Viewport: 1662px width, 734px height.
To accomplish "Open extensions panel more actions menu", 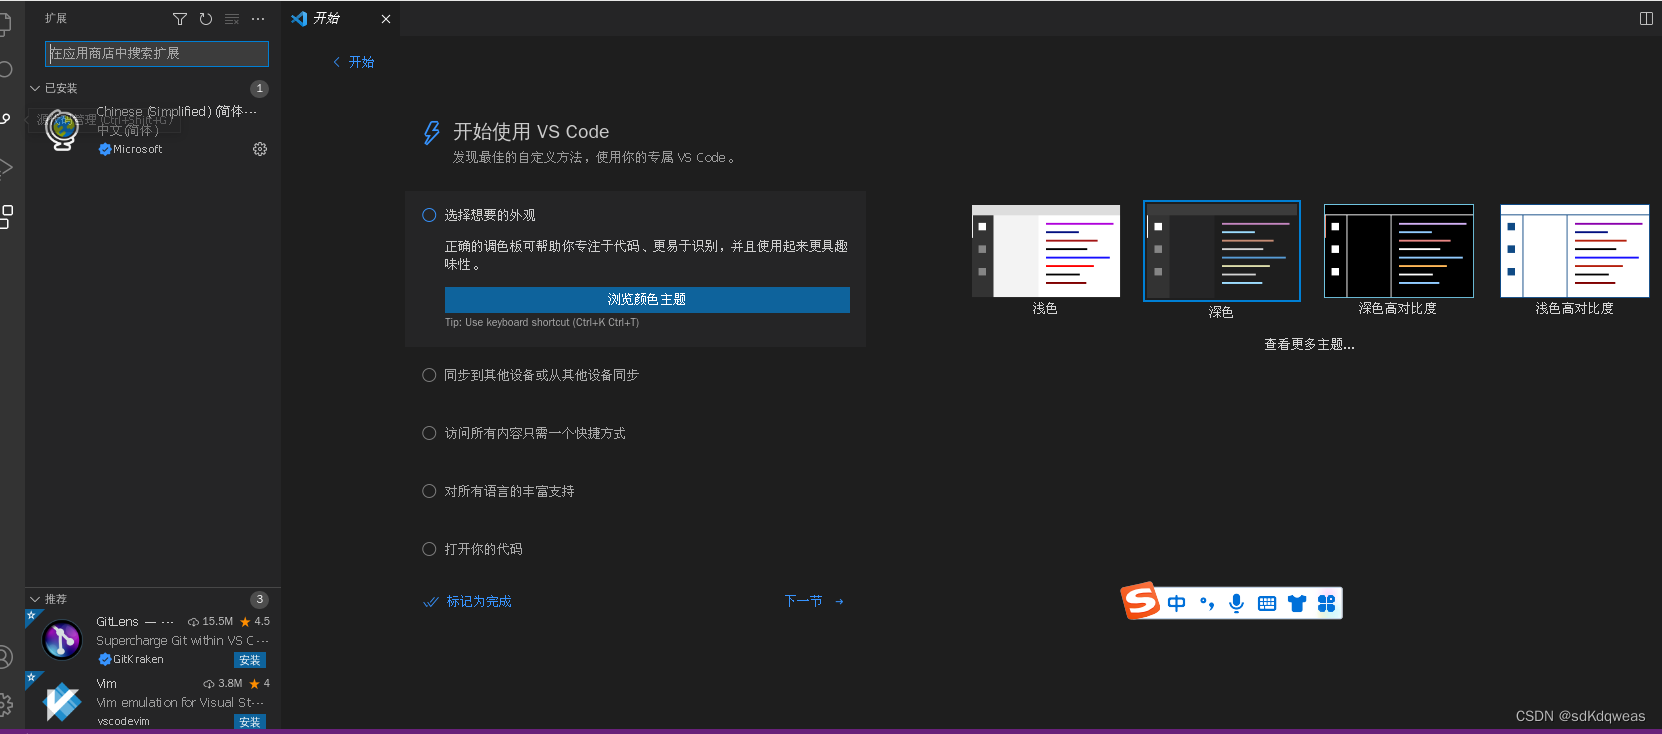I will (x=258, y=19).
